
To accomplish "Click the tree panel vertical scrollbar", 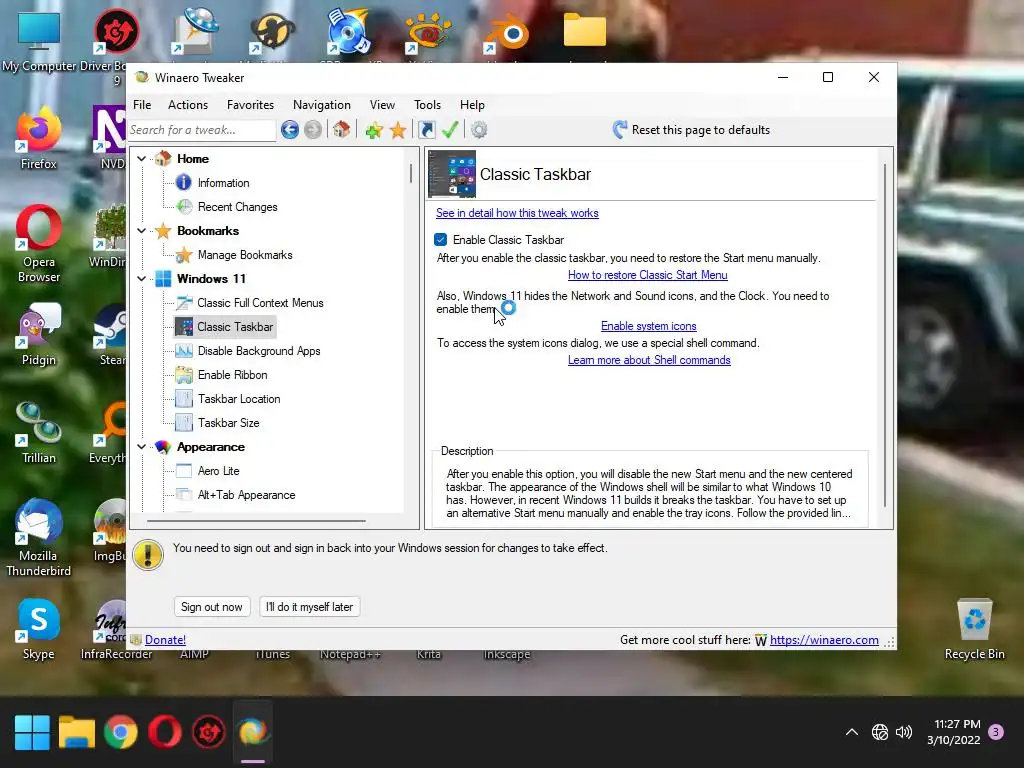I will point(411,173).
